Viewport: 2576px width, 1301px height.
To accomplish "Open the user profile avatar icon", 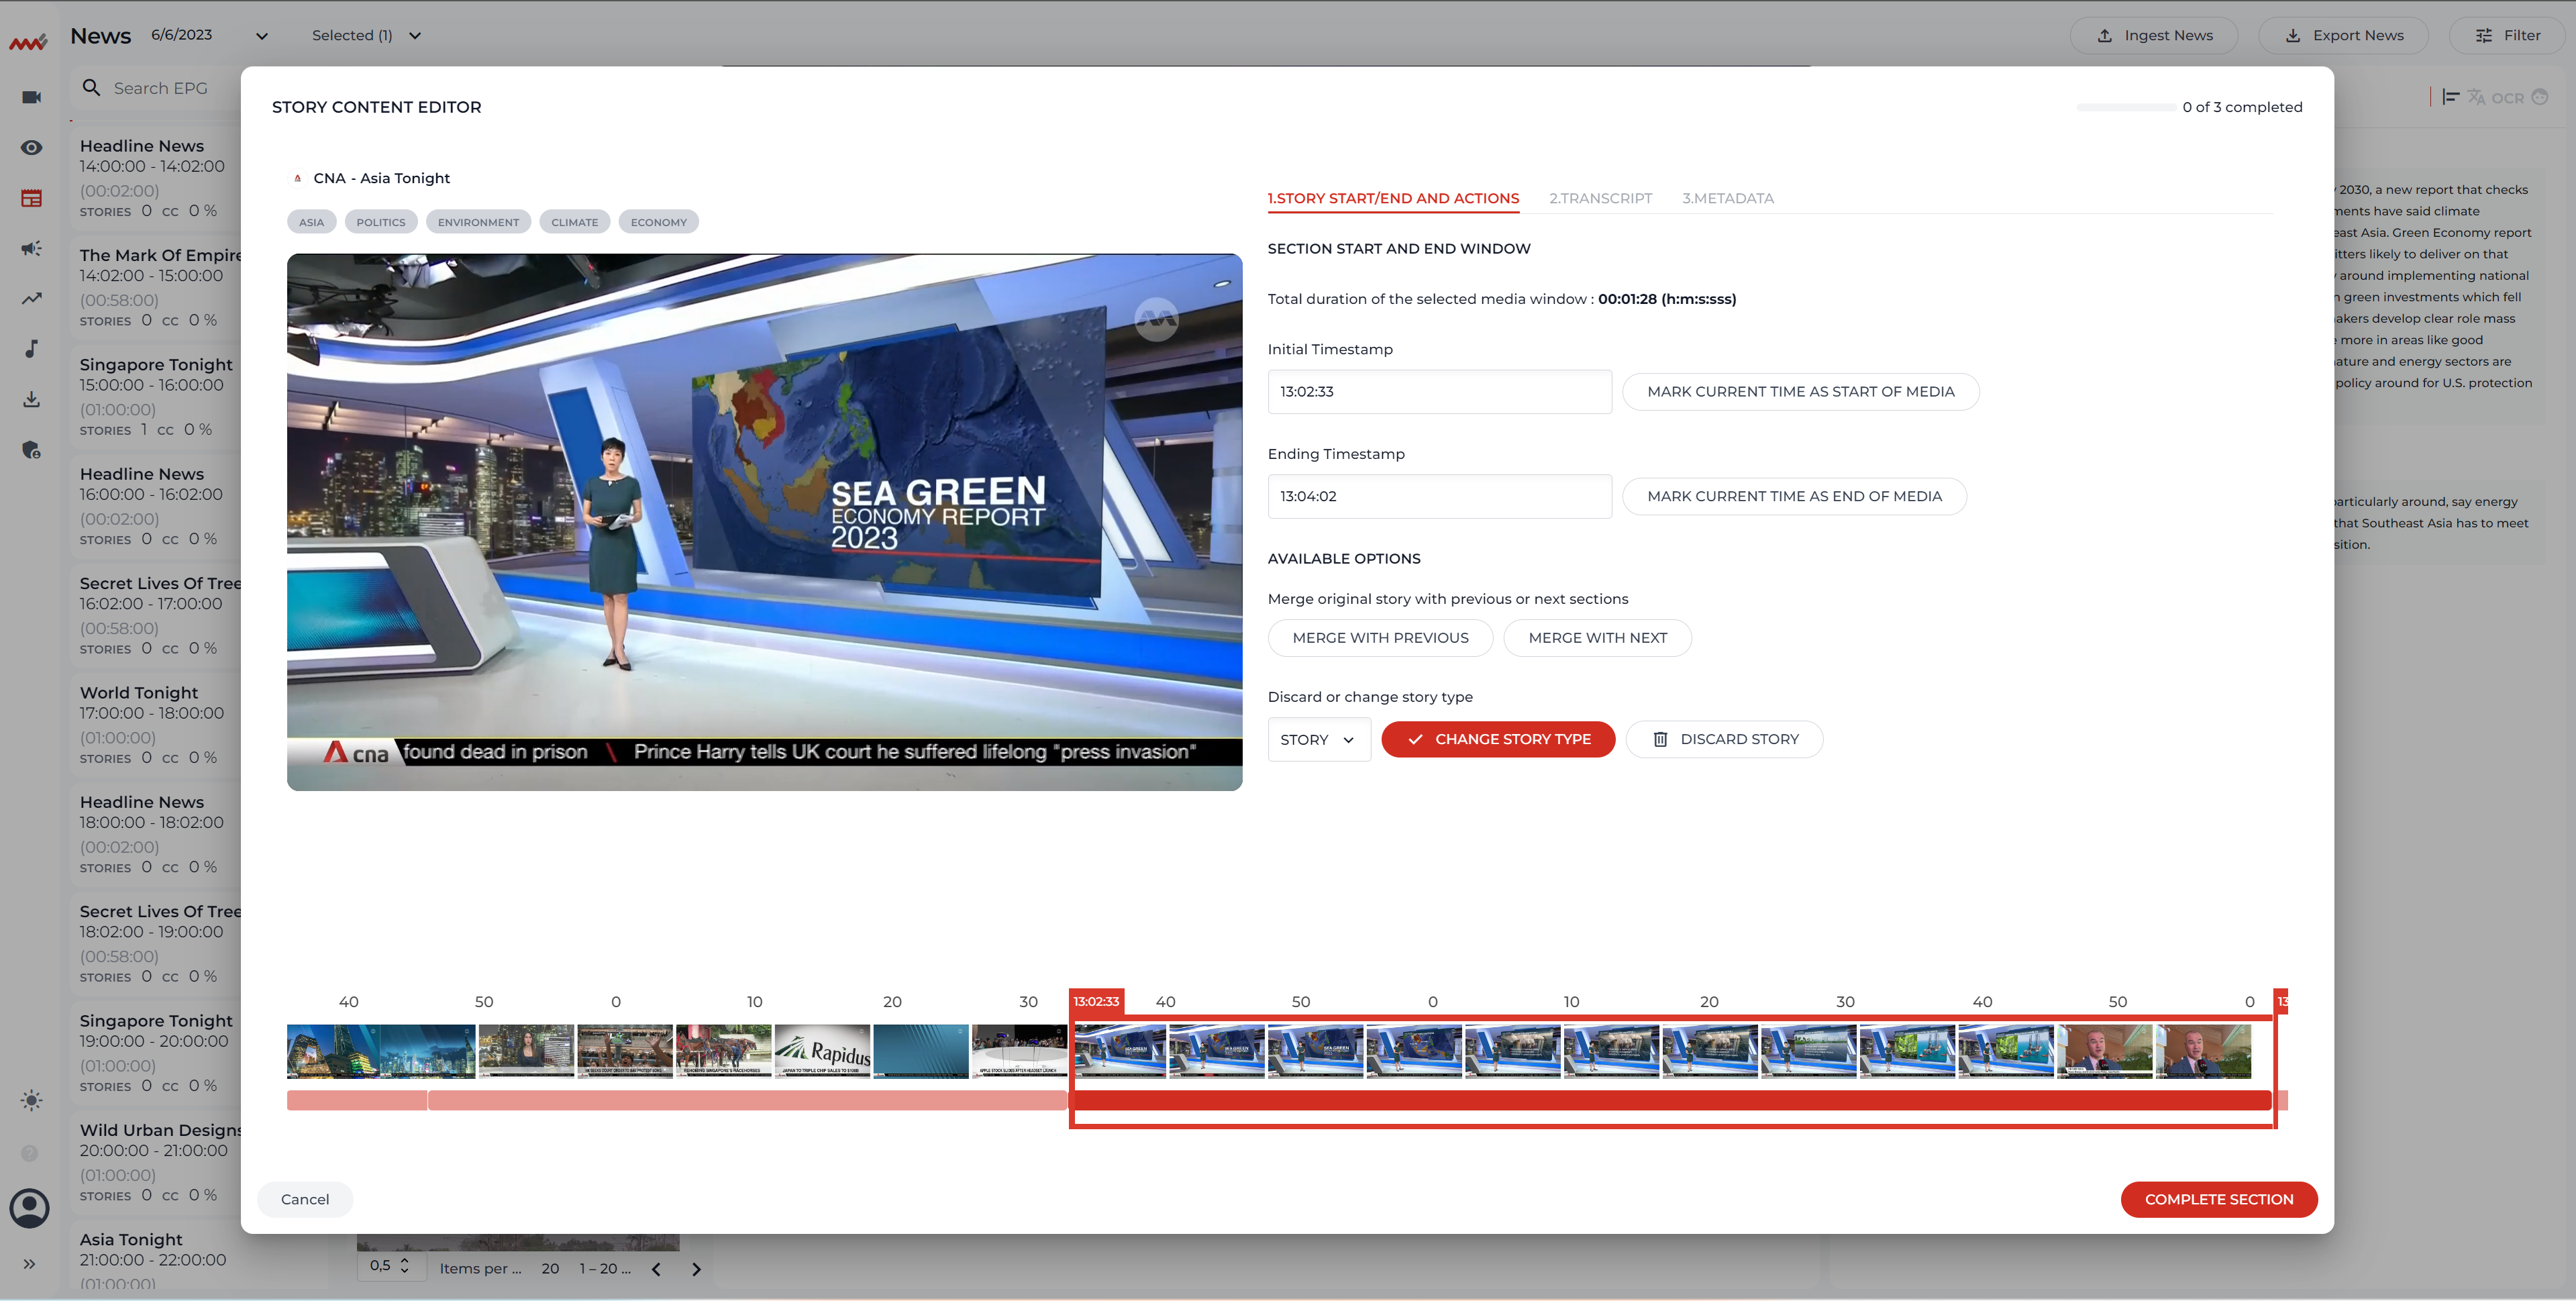I will pos(30,1208).
